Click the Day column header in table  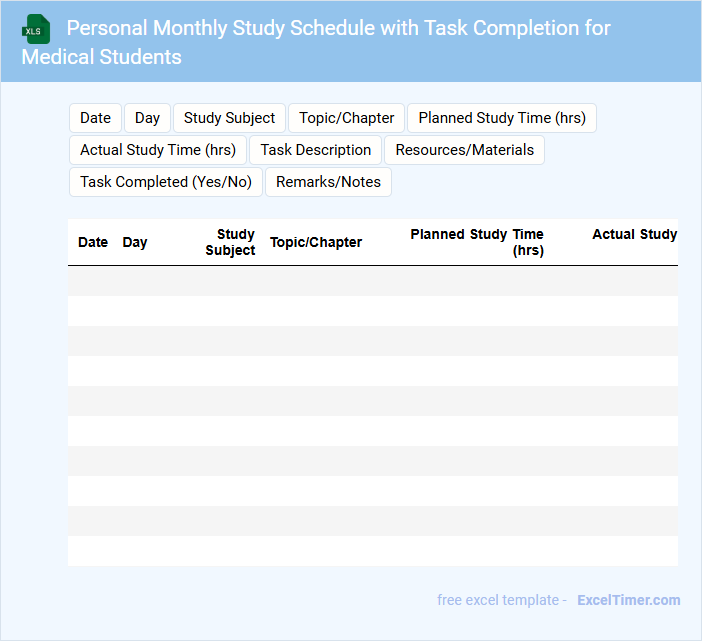pos(135,242)
